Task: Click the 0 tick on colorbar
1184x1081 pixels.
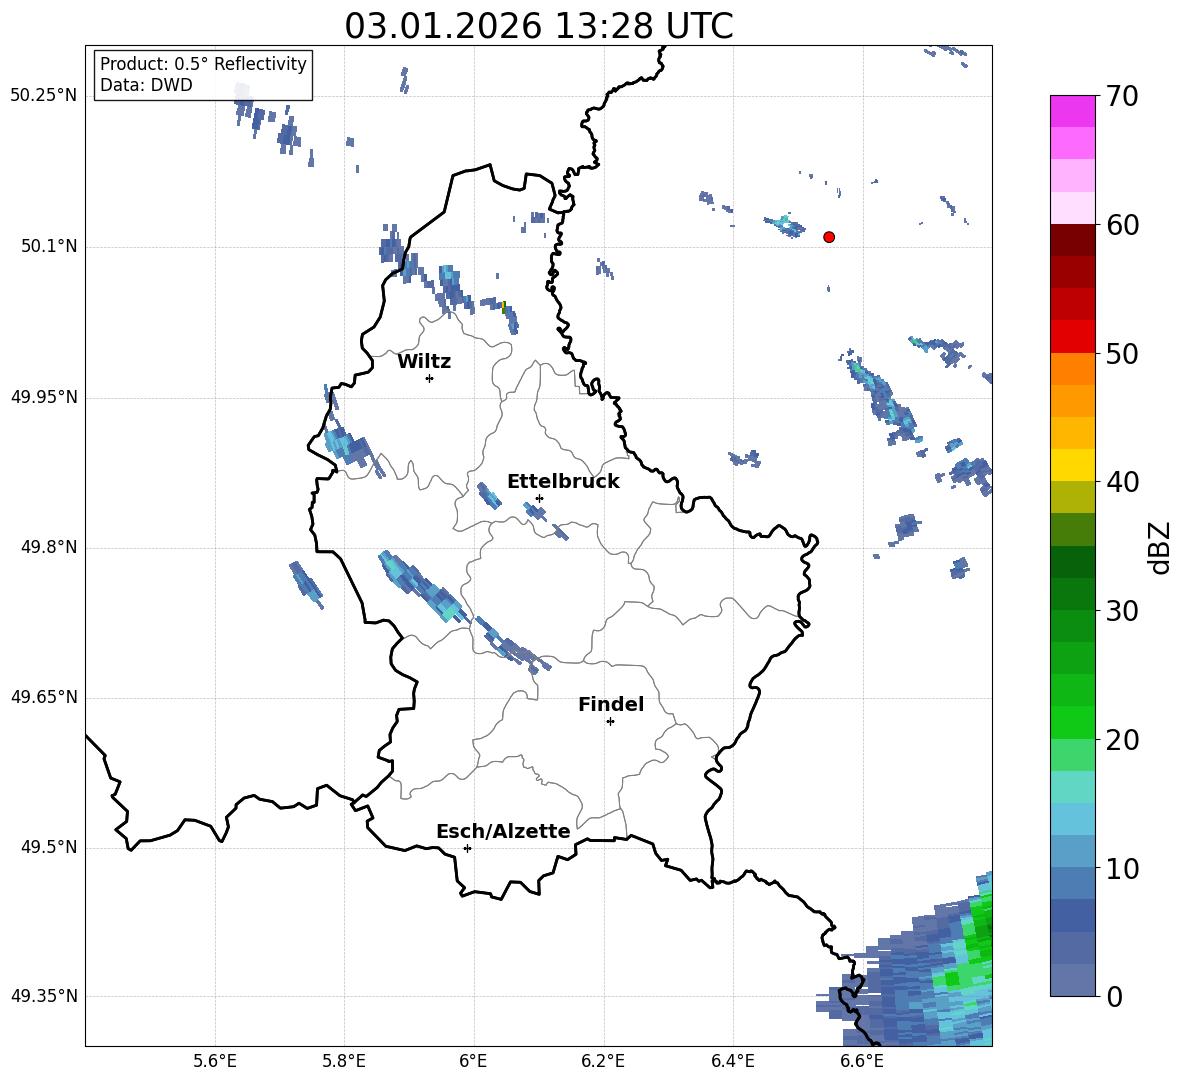Action: [1114, 997]
